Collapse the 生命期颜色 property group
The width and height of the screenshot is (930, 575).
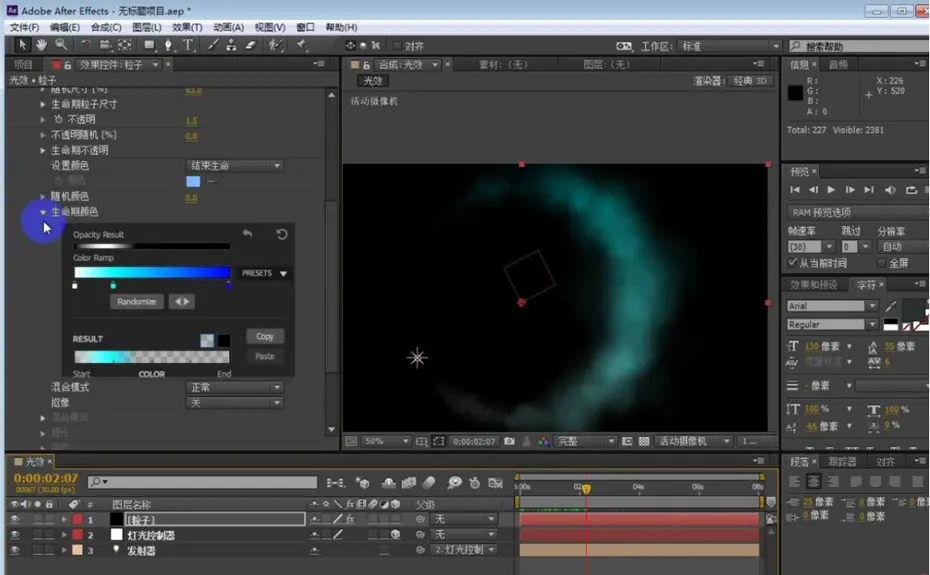pyautogui.click(x=43, y=212)
